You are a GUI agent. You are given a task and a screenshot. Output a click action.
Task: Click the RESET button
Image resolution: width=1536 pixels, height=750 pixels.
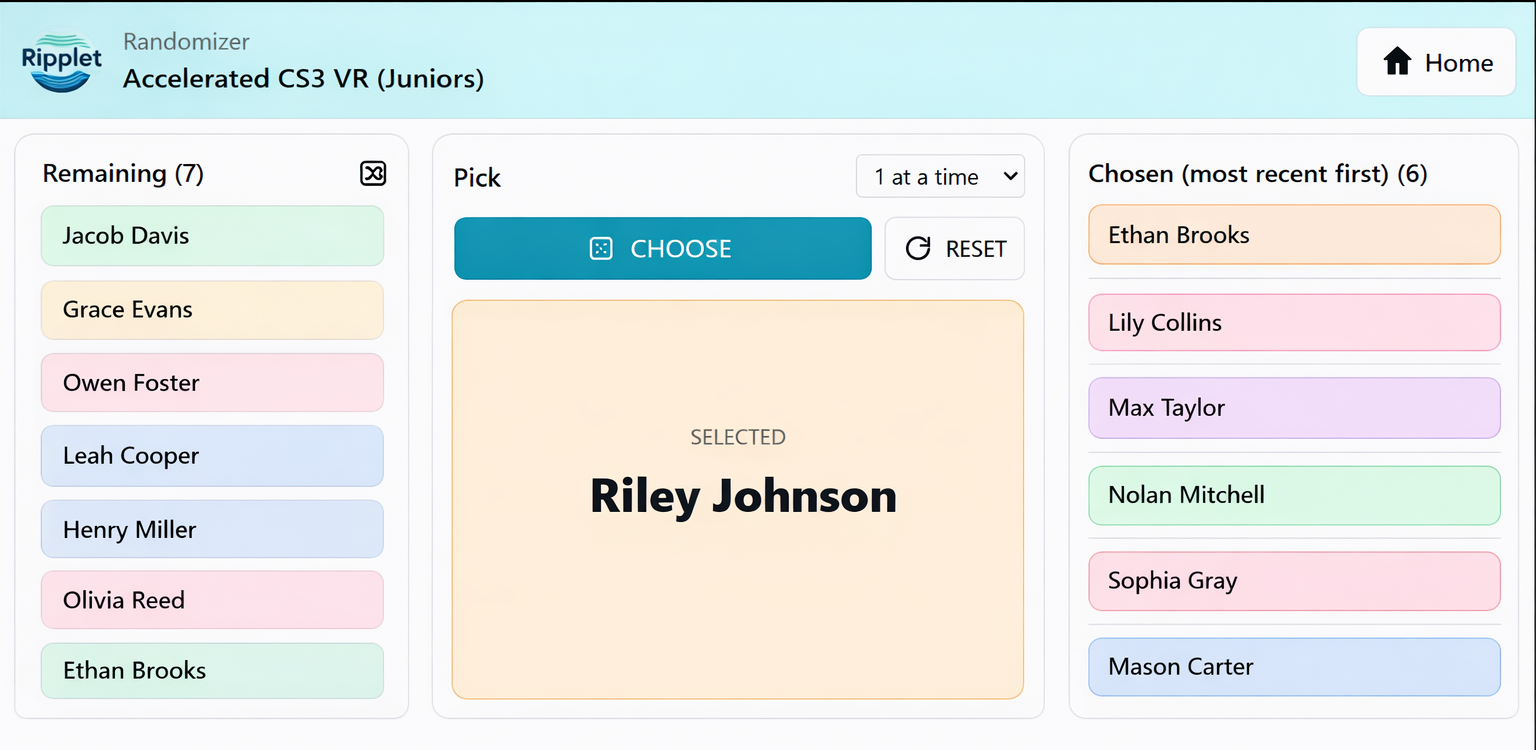(x=954, y=248)
